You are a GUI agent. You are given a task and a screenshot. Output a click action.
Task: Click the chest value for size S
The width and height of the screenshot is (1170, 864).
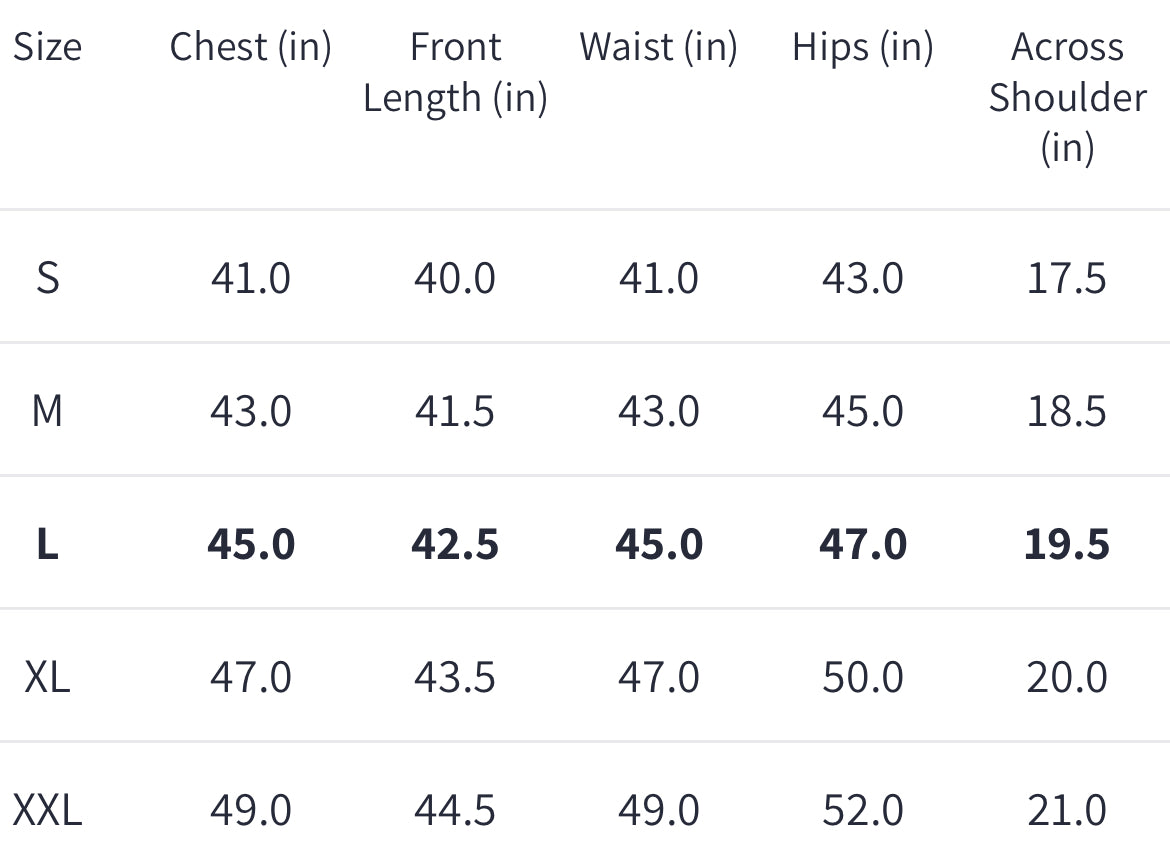point(250,277)
